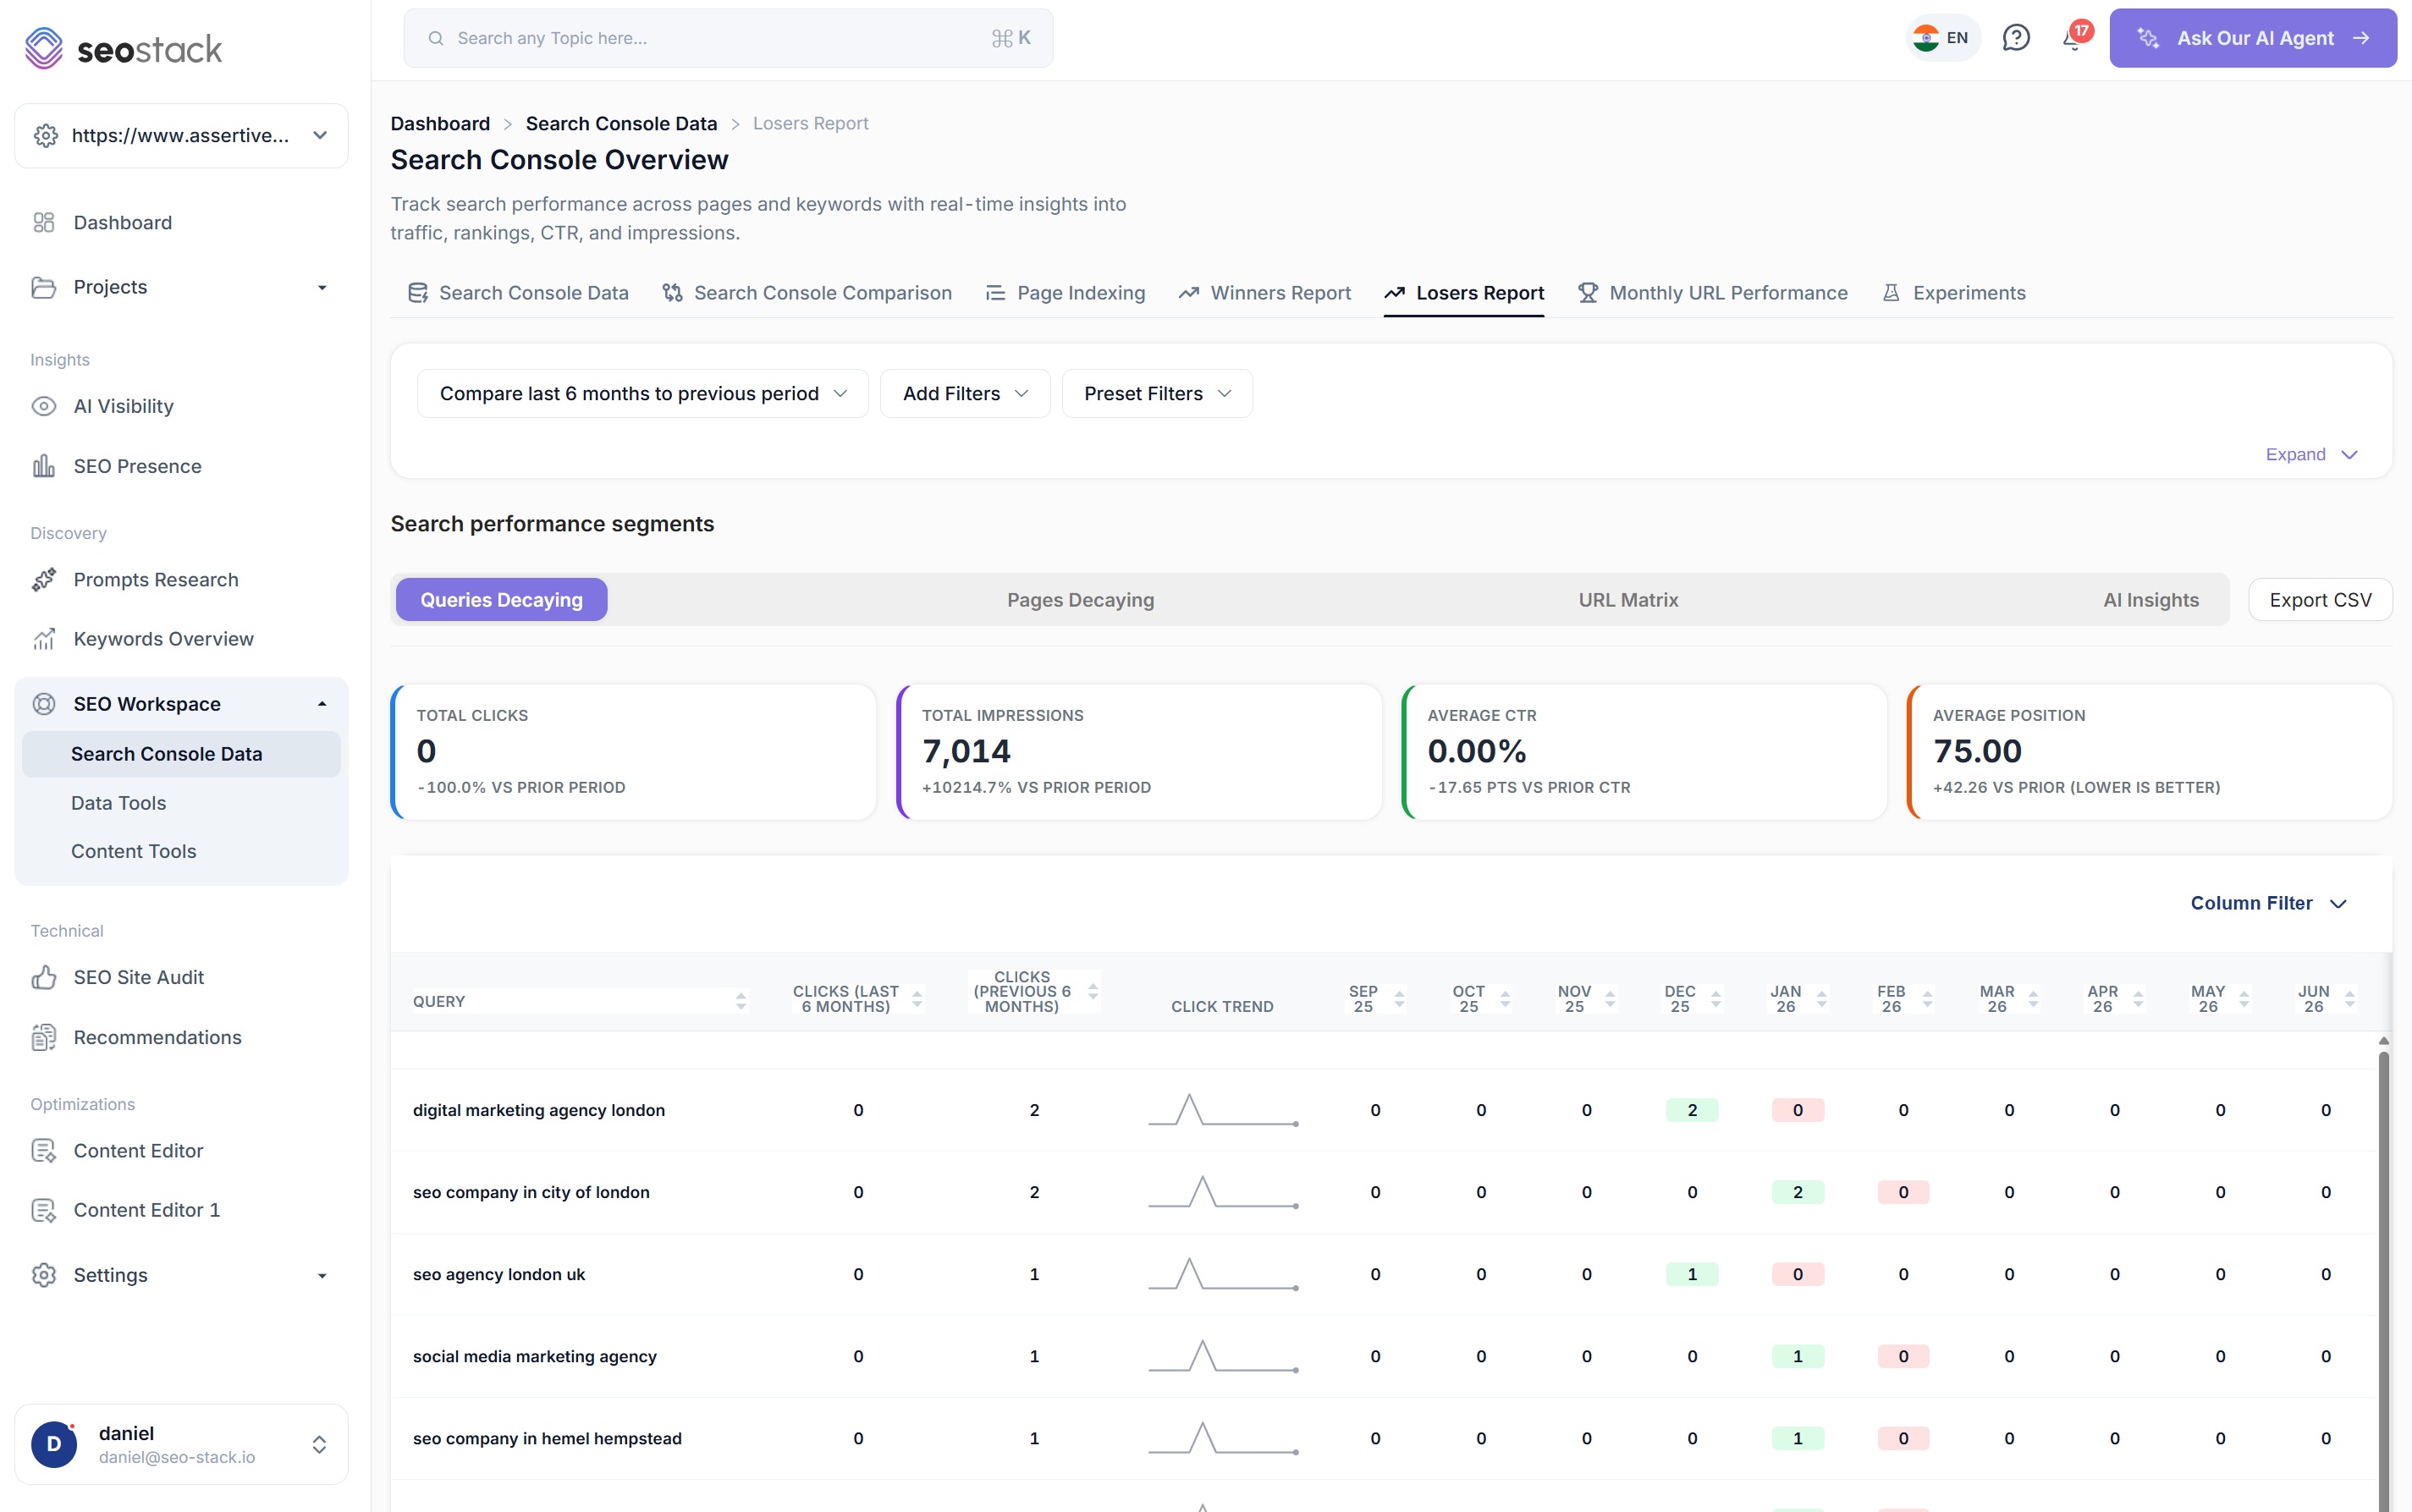Sort by NOV 25 column
This screenshot has width=2412, height=1512.
(x=1610, y=999)
